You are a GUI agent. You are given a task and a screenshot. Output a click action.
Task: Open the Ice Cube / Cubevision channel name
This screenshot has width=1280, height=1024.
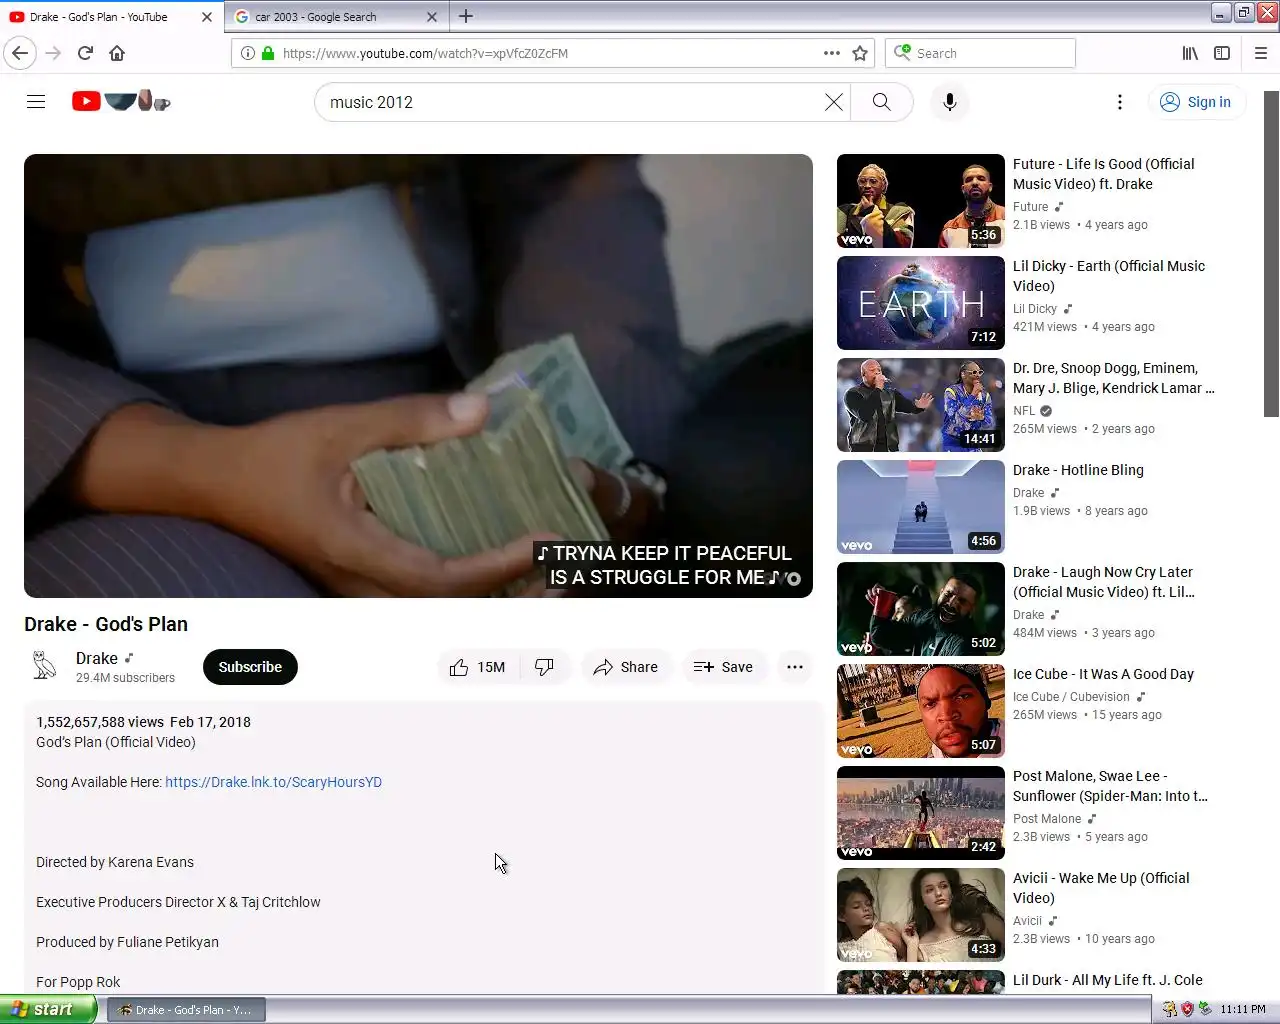1071,697
